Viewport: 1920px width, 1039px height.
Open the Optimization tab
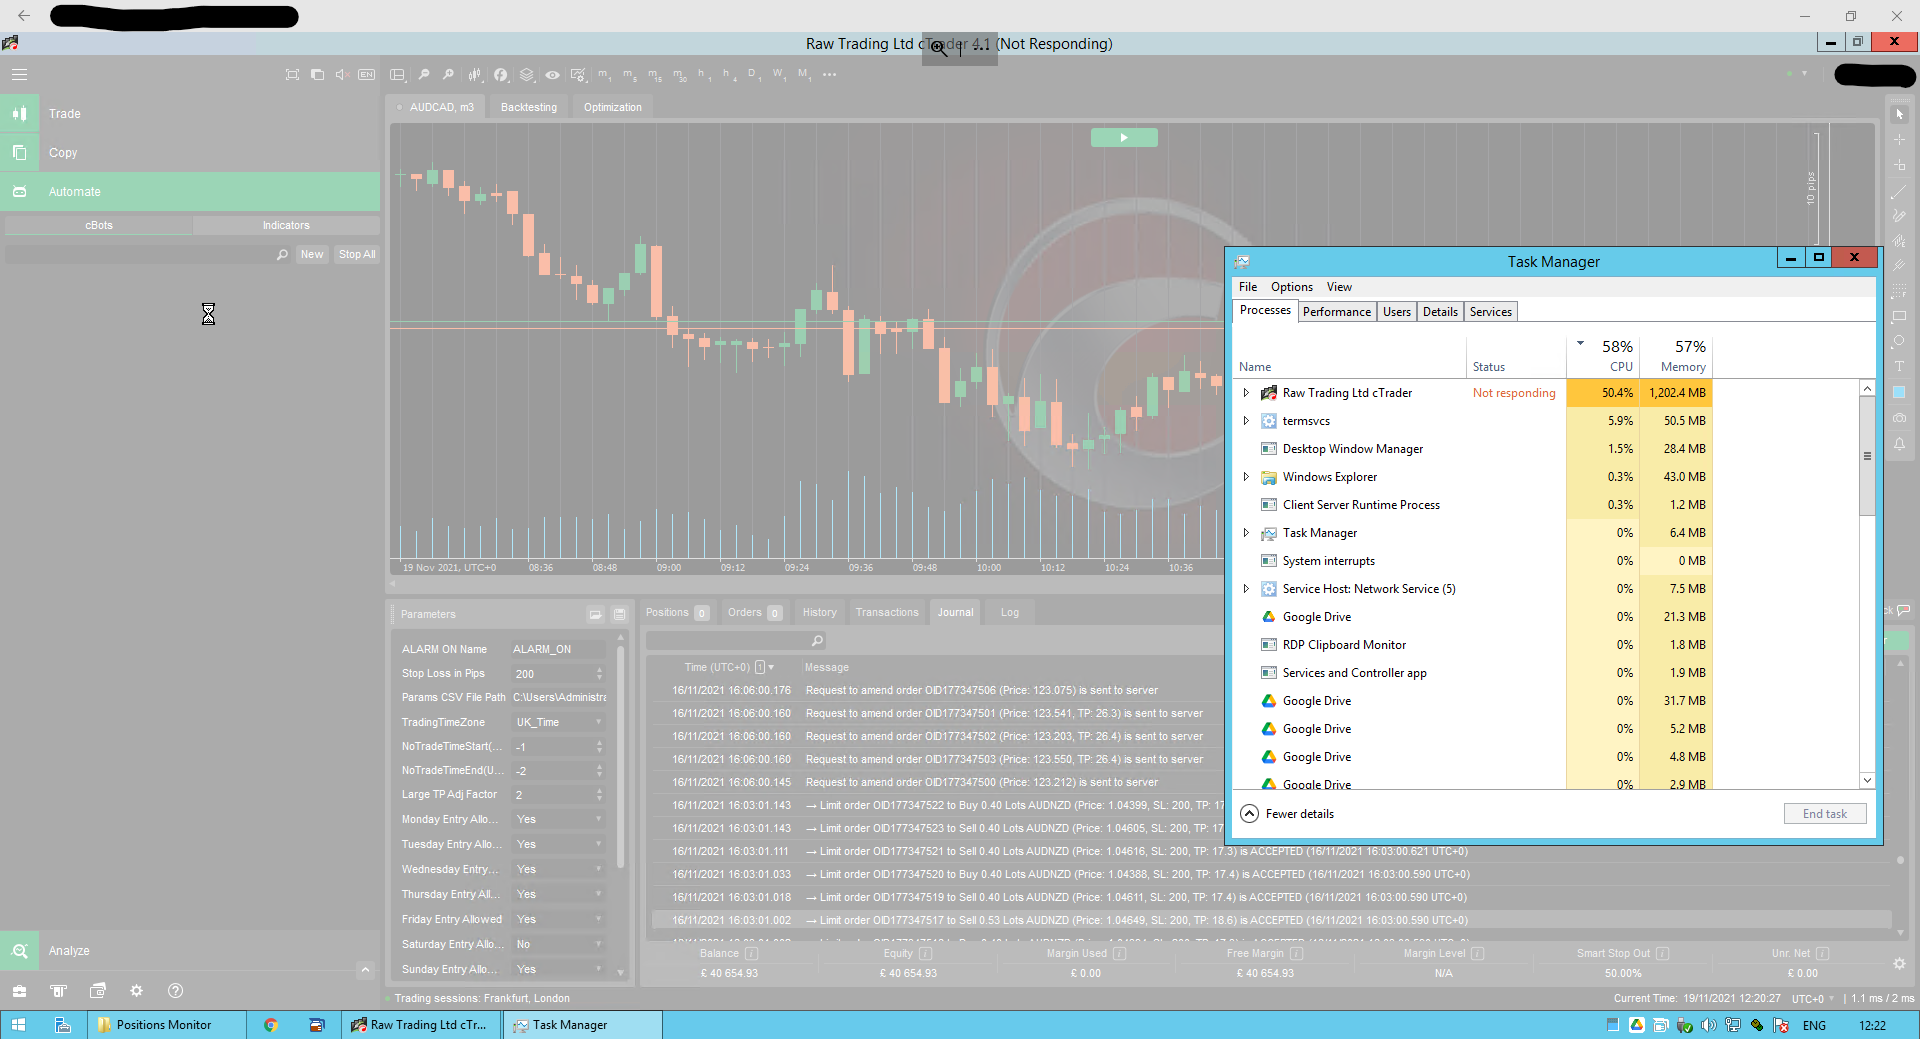tap(613, 107)
